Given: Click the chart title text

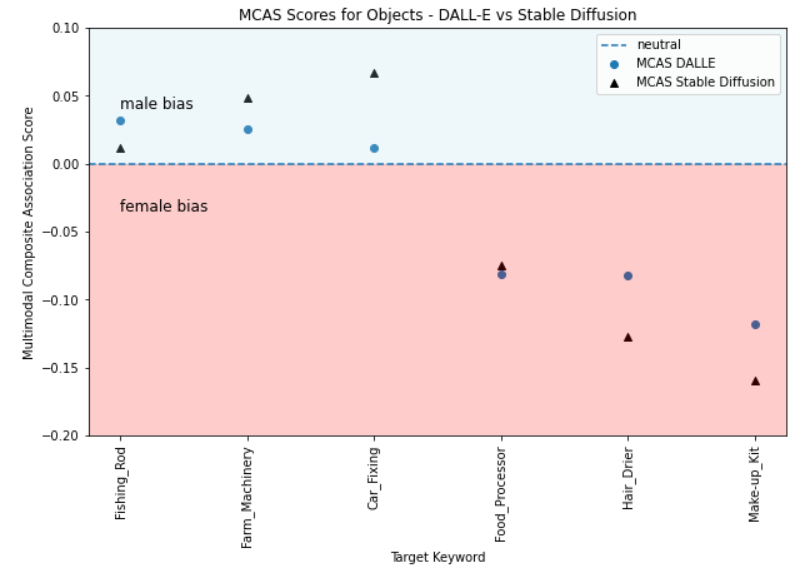Looking at the screenshot, I should [438, 15].
